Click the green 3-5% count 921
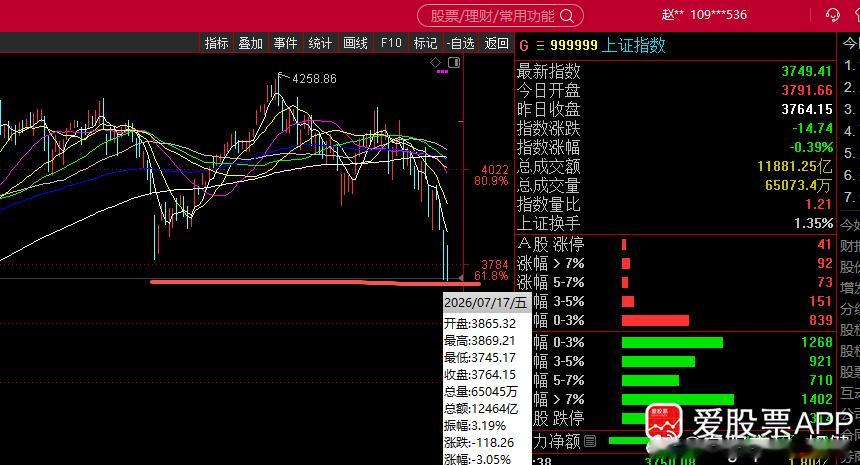This screenshot has height=465, width=860. 821,361
